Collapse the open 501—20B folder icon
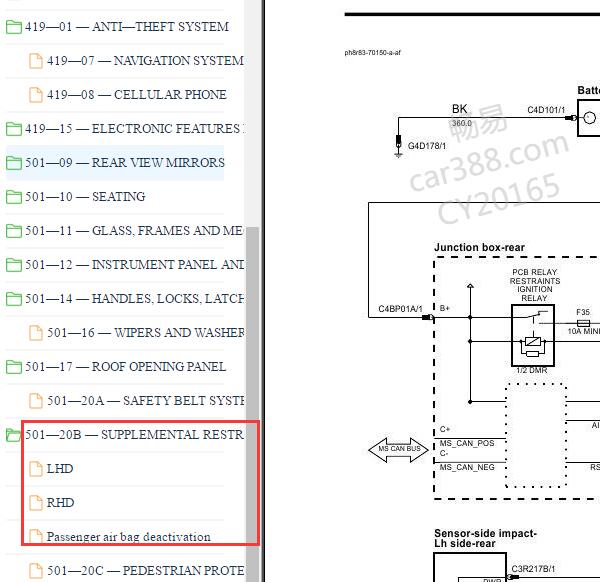The height and width of the screenshot is (582, 600). pyautogui.click(x=13, y=435)
